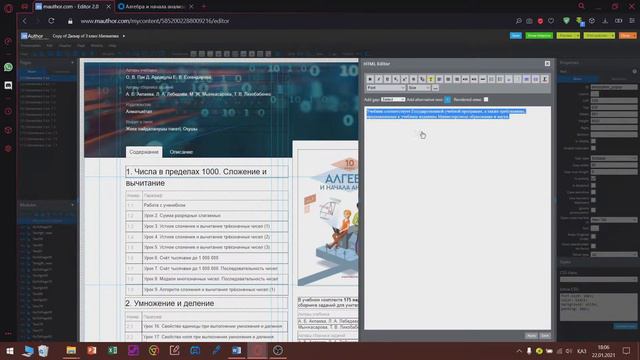Select the Описание tab on the page
This screenshot has width=640, height=360.
(x=181, y=152)
